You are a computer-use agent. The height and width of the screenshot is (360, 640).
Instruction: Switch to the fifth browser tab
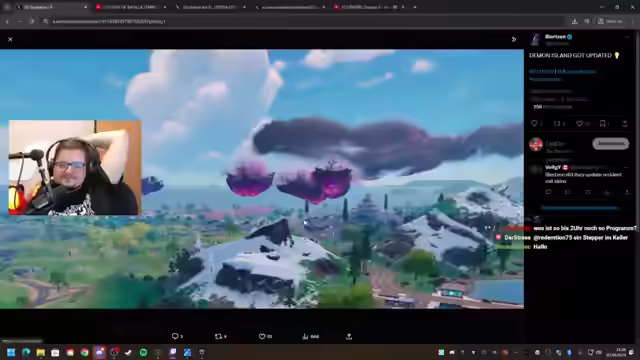point(370,7)
